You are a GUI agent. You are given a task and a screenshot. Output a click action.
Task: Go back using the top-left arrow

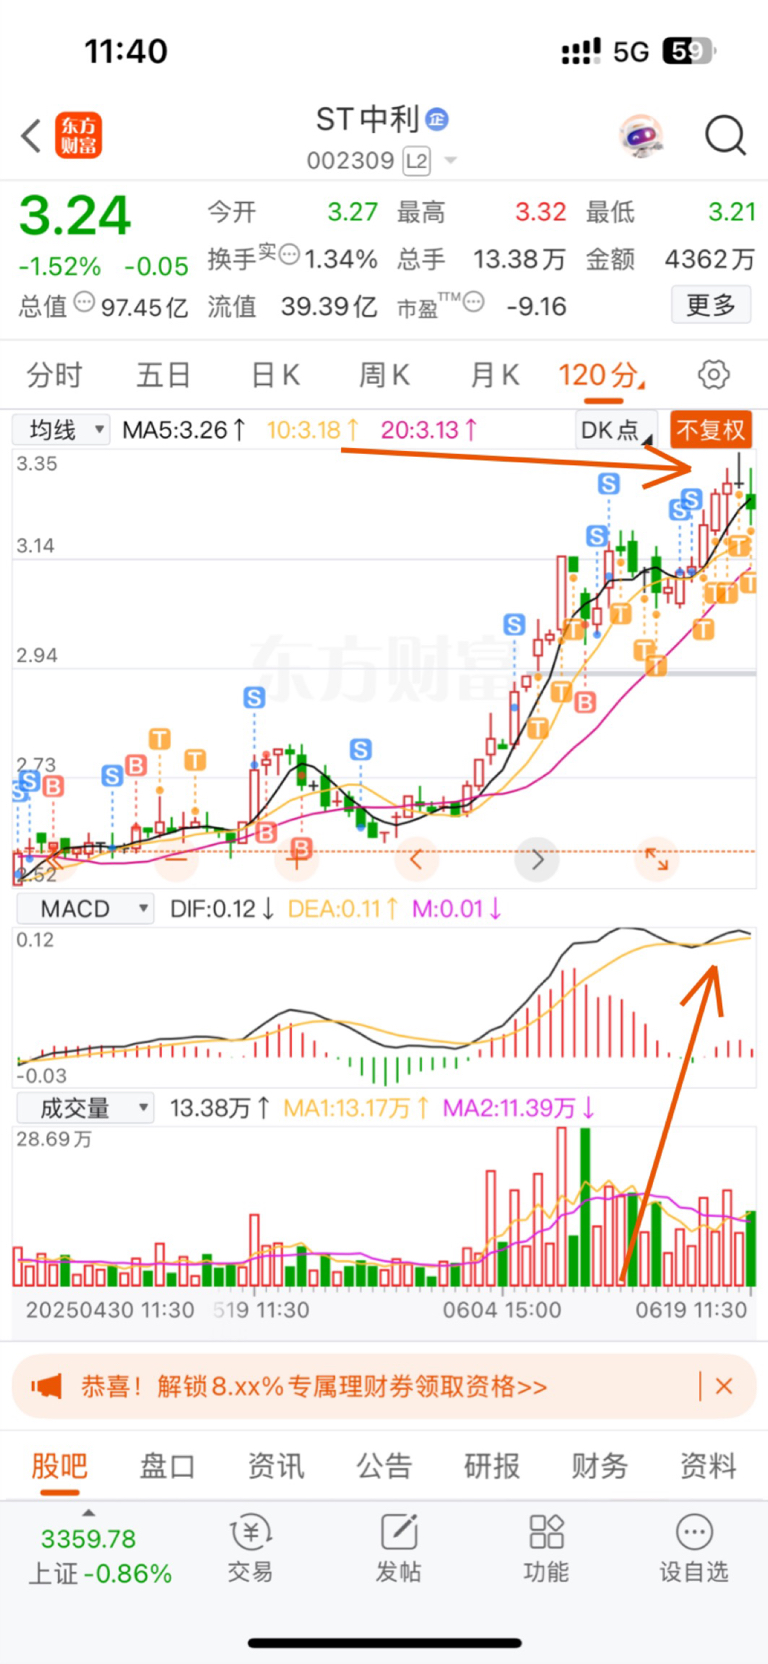click(x=32, y=136)
